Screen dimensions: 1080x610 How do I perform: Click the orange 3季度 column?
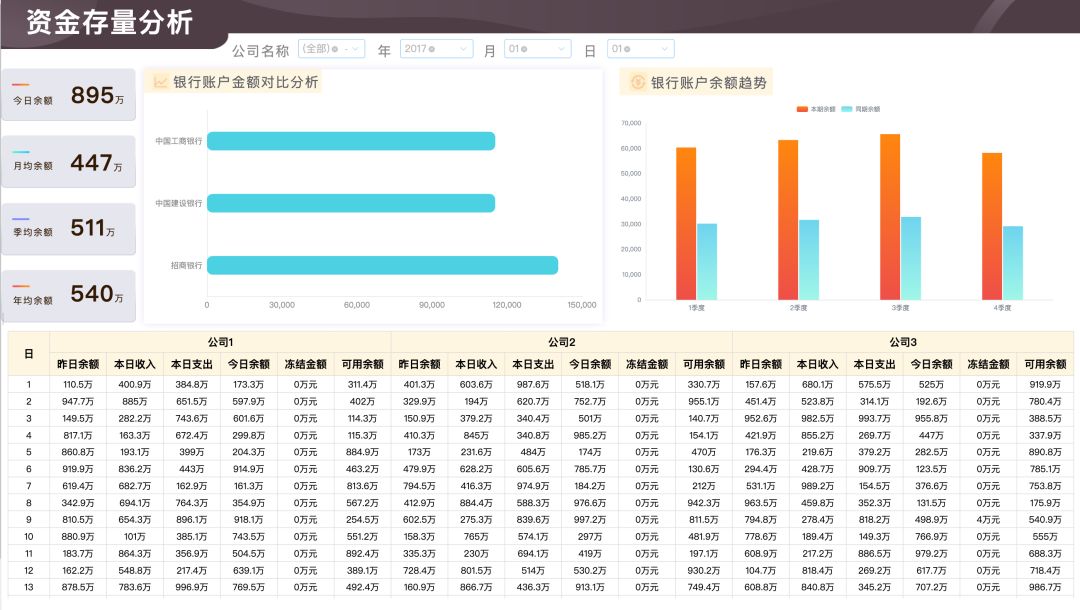(890, 217)
